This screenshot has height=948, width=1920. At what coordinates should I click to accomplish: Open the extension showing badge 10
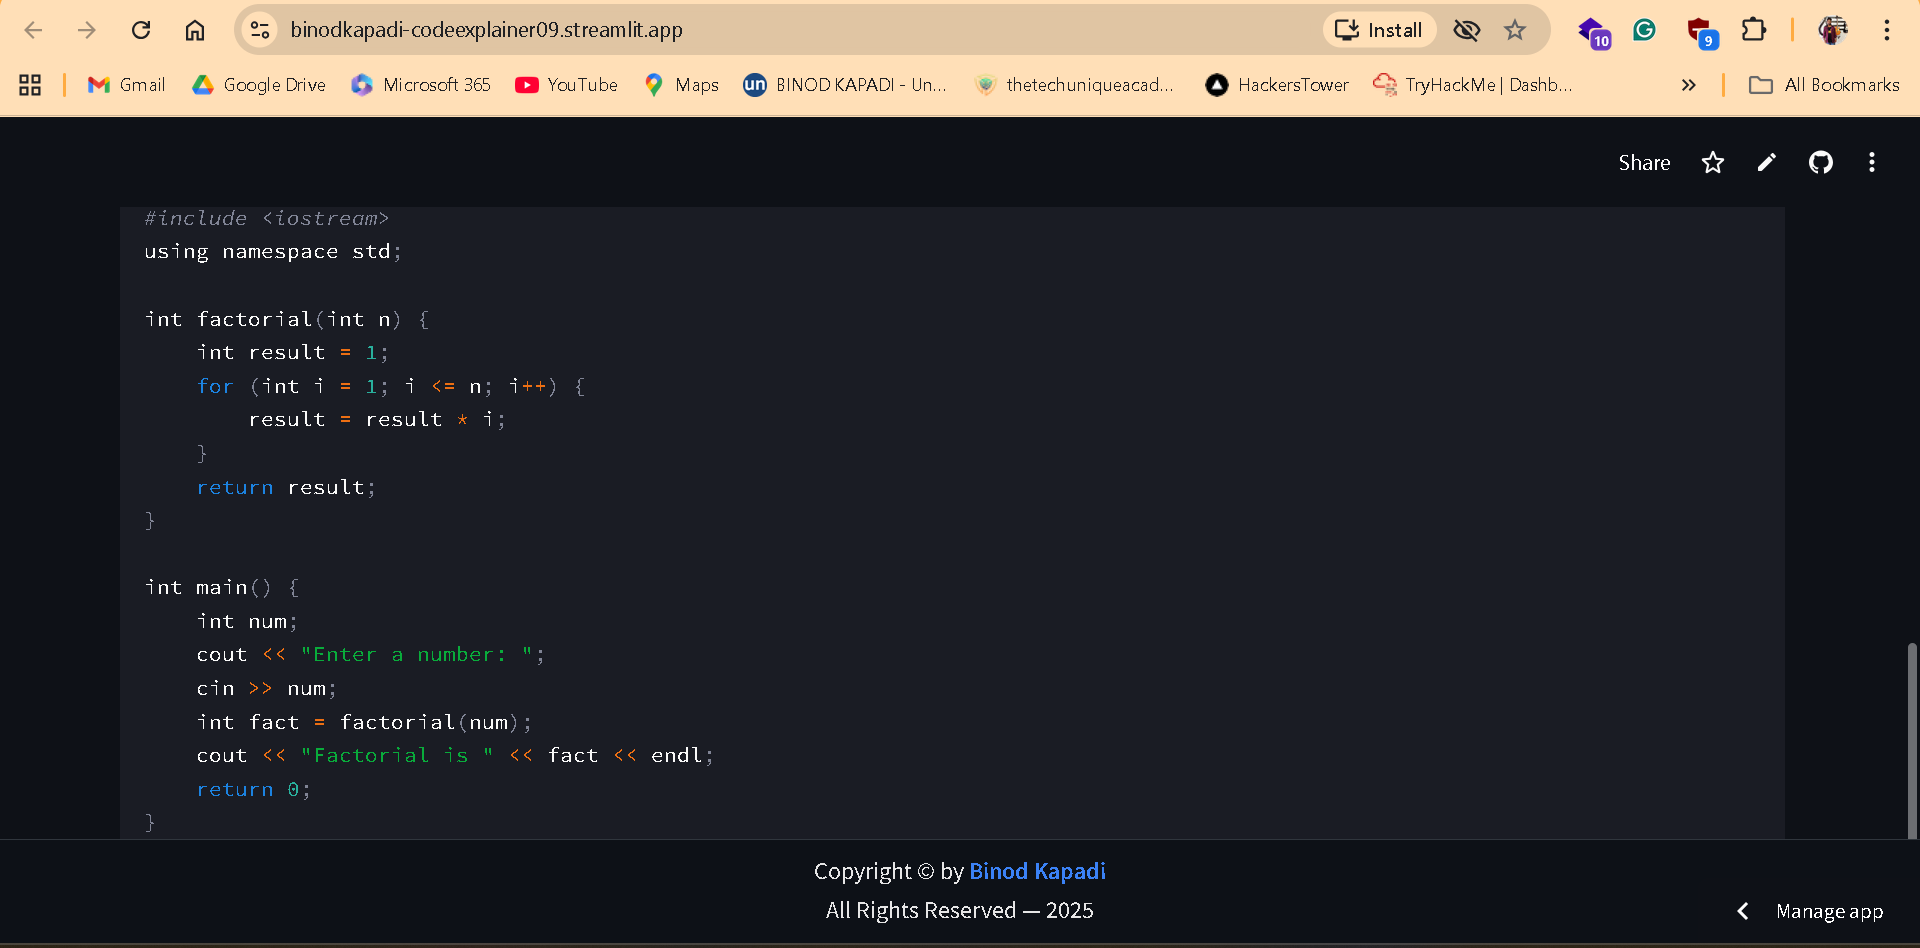(x=1593, y=30)
